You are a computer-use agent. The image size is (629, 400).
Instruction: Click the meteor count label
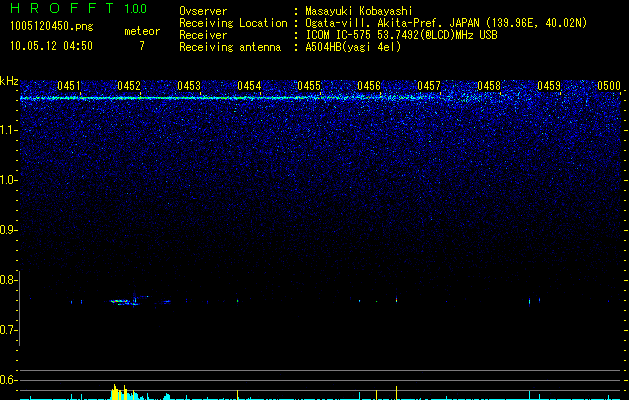click(142, 31)
